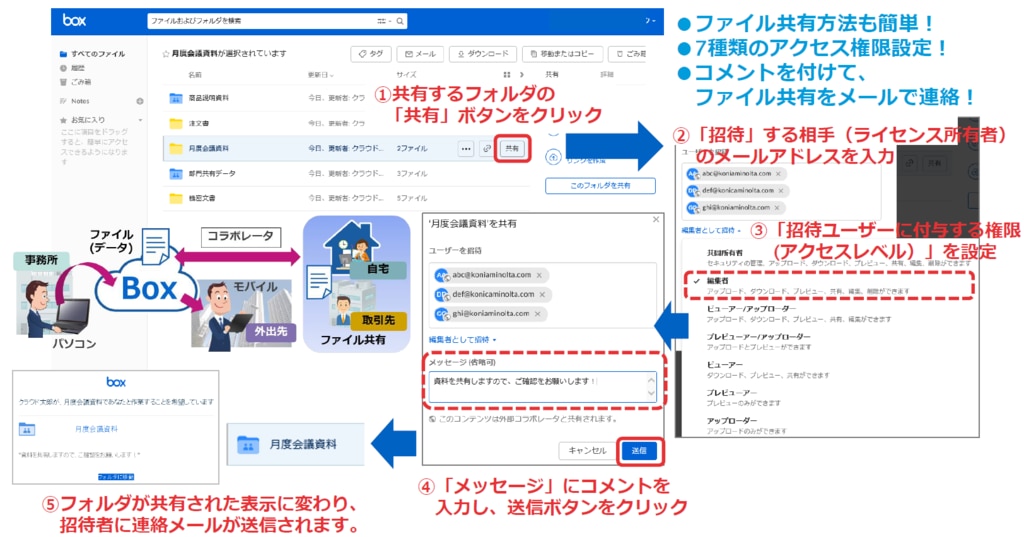Viewport: 1024px width, 537px height.
Task: Collapse the お気に入り section arrow
Action: pyautogui.click(x=140, y=120)
